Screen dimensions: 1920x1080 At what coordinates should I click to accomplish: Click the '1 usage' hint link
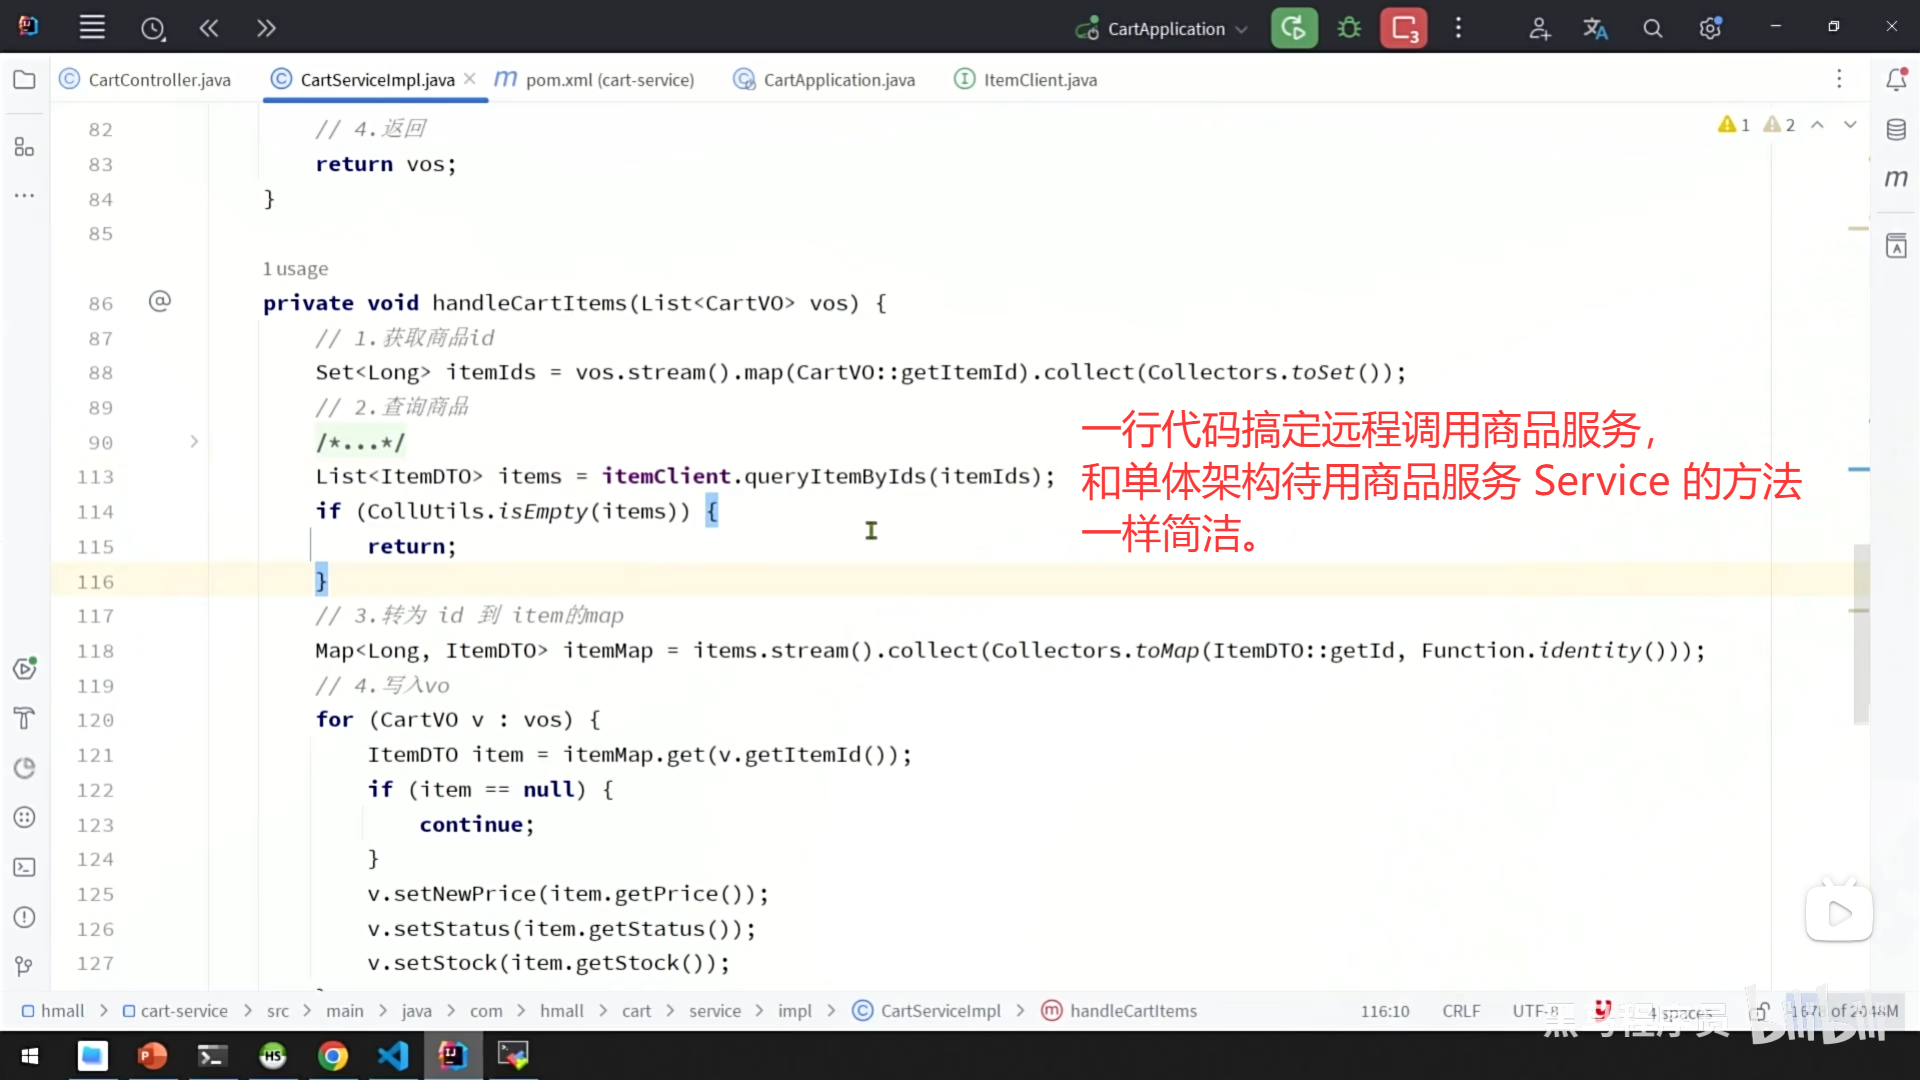click(x=295, y=269)
